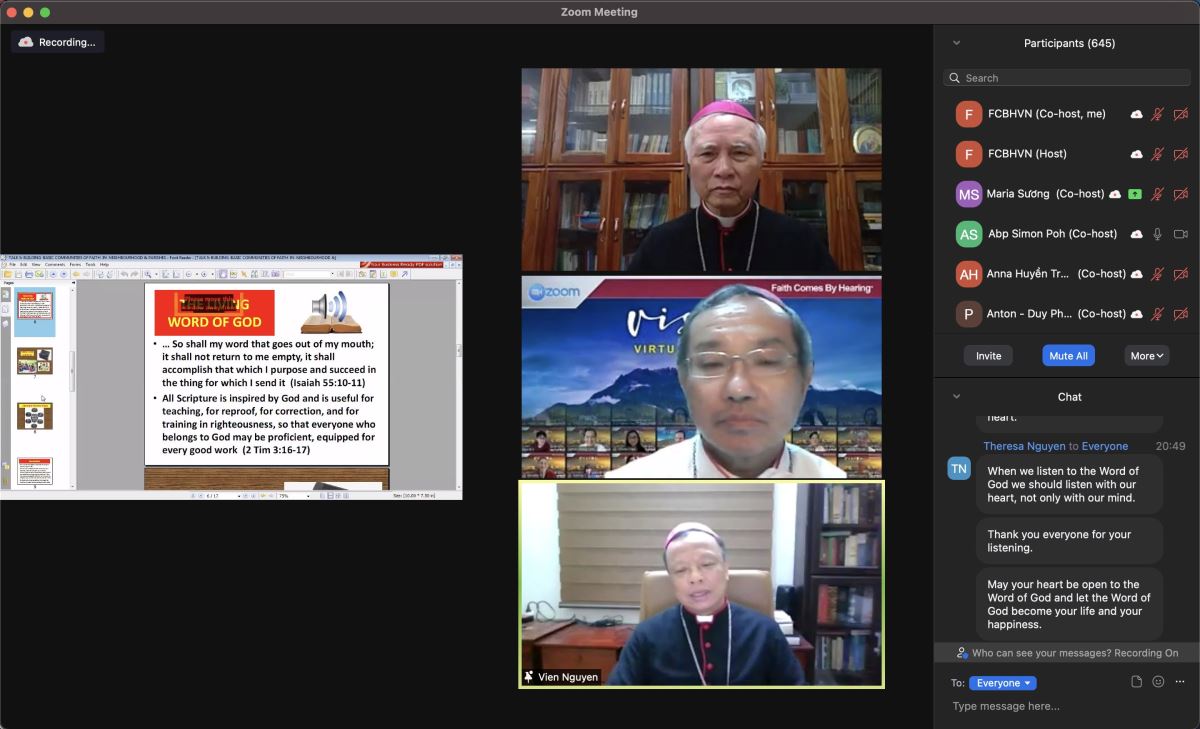Screen dimensions: 1200x729
Task: Click the F avatar of FCBHVN (Co-host, me)
Action: point(968,114)
